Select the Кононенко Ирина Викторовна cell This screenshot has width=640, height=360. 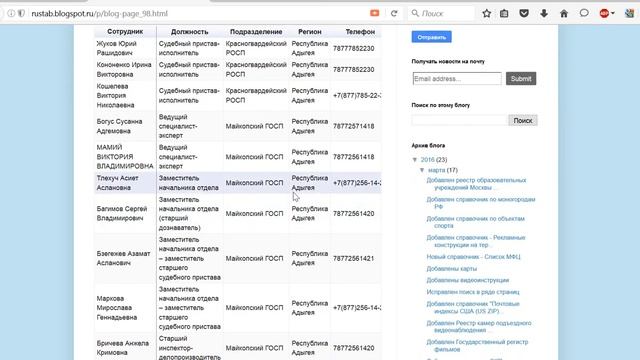125,69
